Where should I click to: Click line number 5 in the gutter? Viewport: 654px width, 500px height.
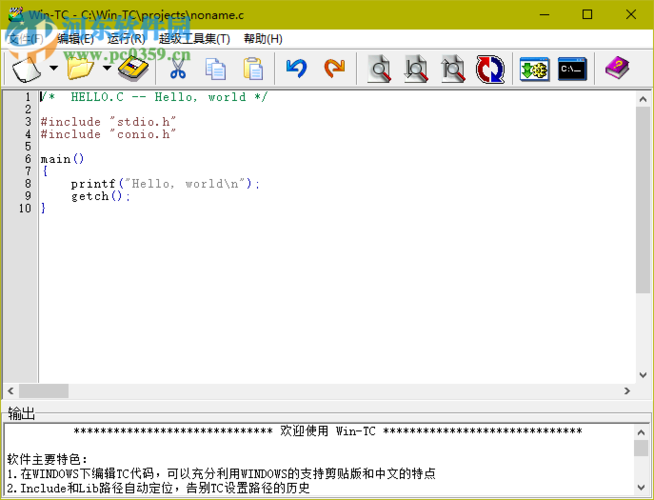(x=28, y=146)
